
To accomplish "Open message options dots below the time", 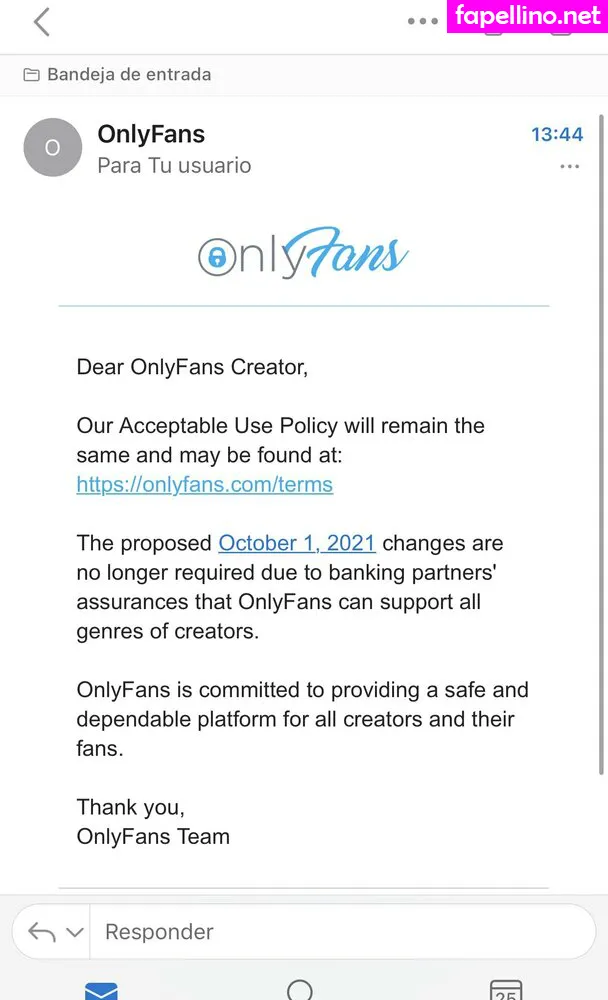I will pos(570,166).
